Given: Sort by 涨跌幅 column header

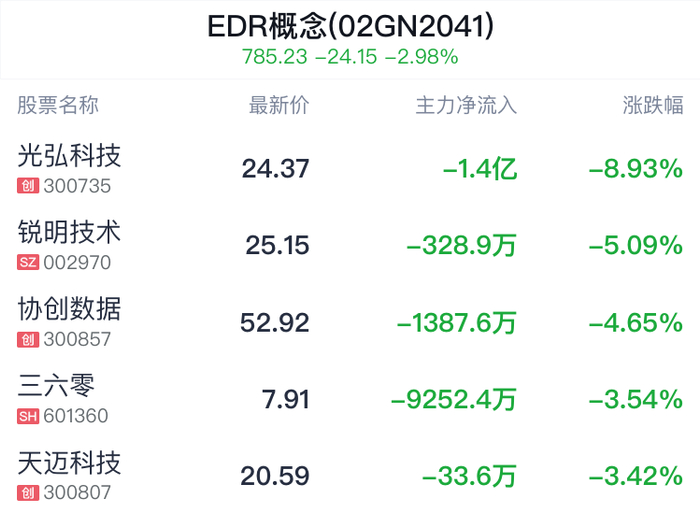Looking at the screenshot, I should point(653,106).
